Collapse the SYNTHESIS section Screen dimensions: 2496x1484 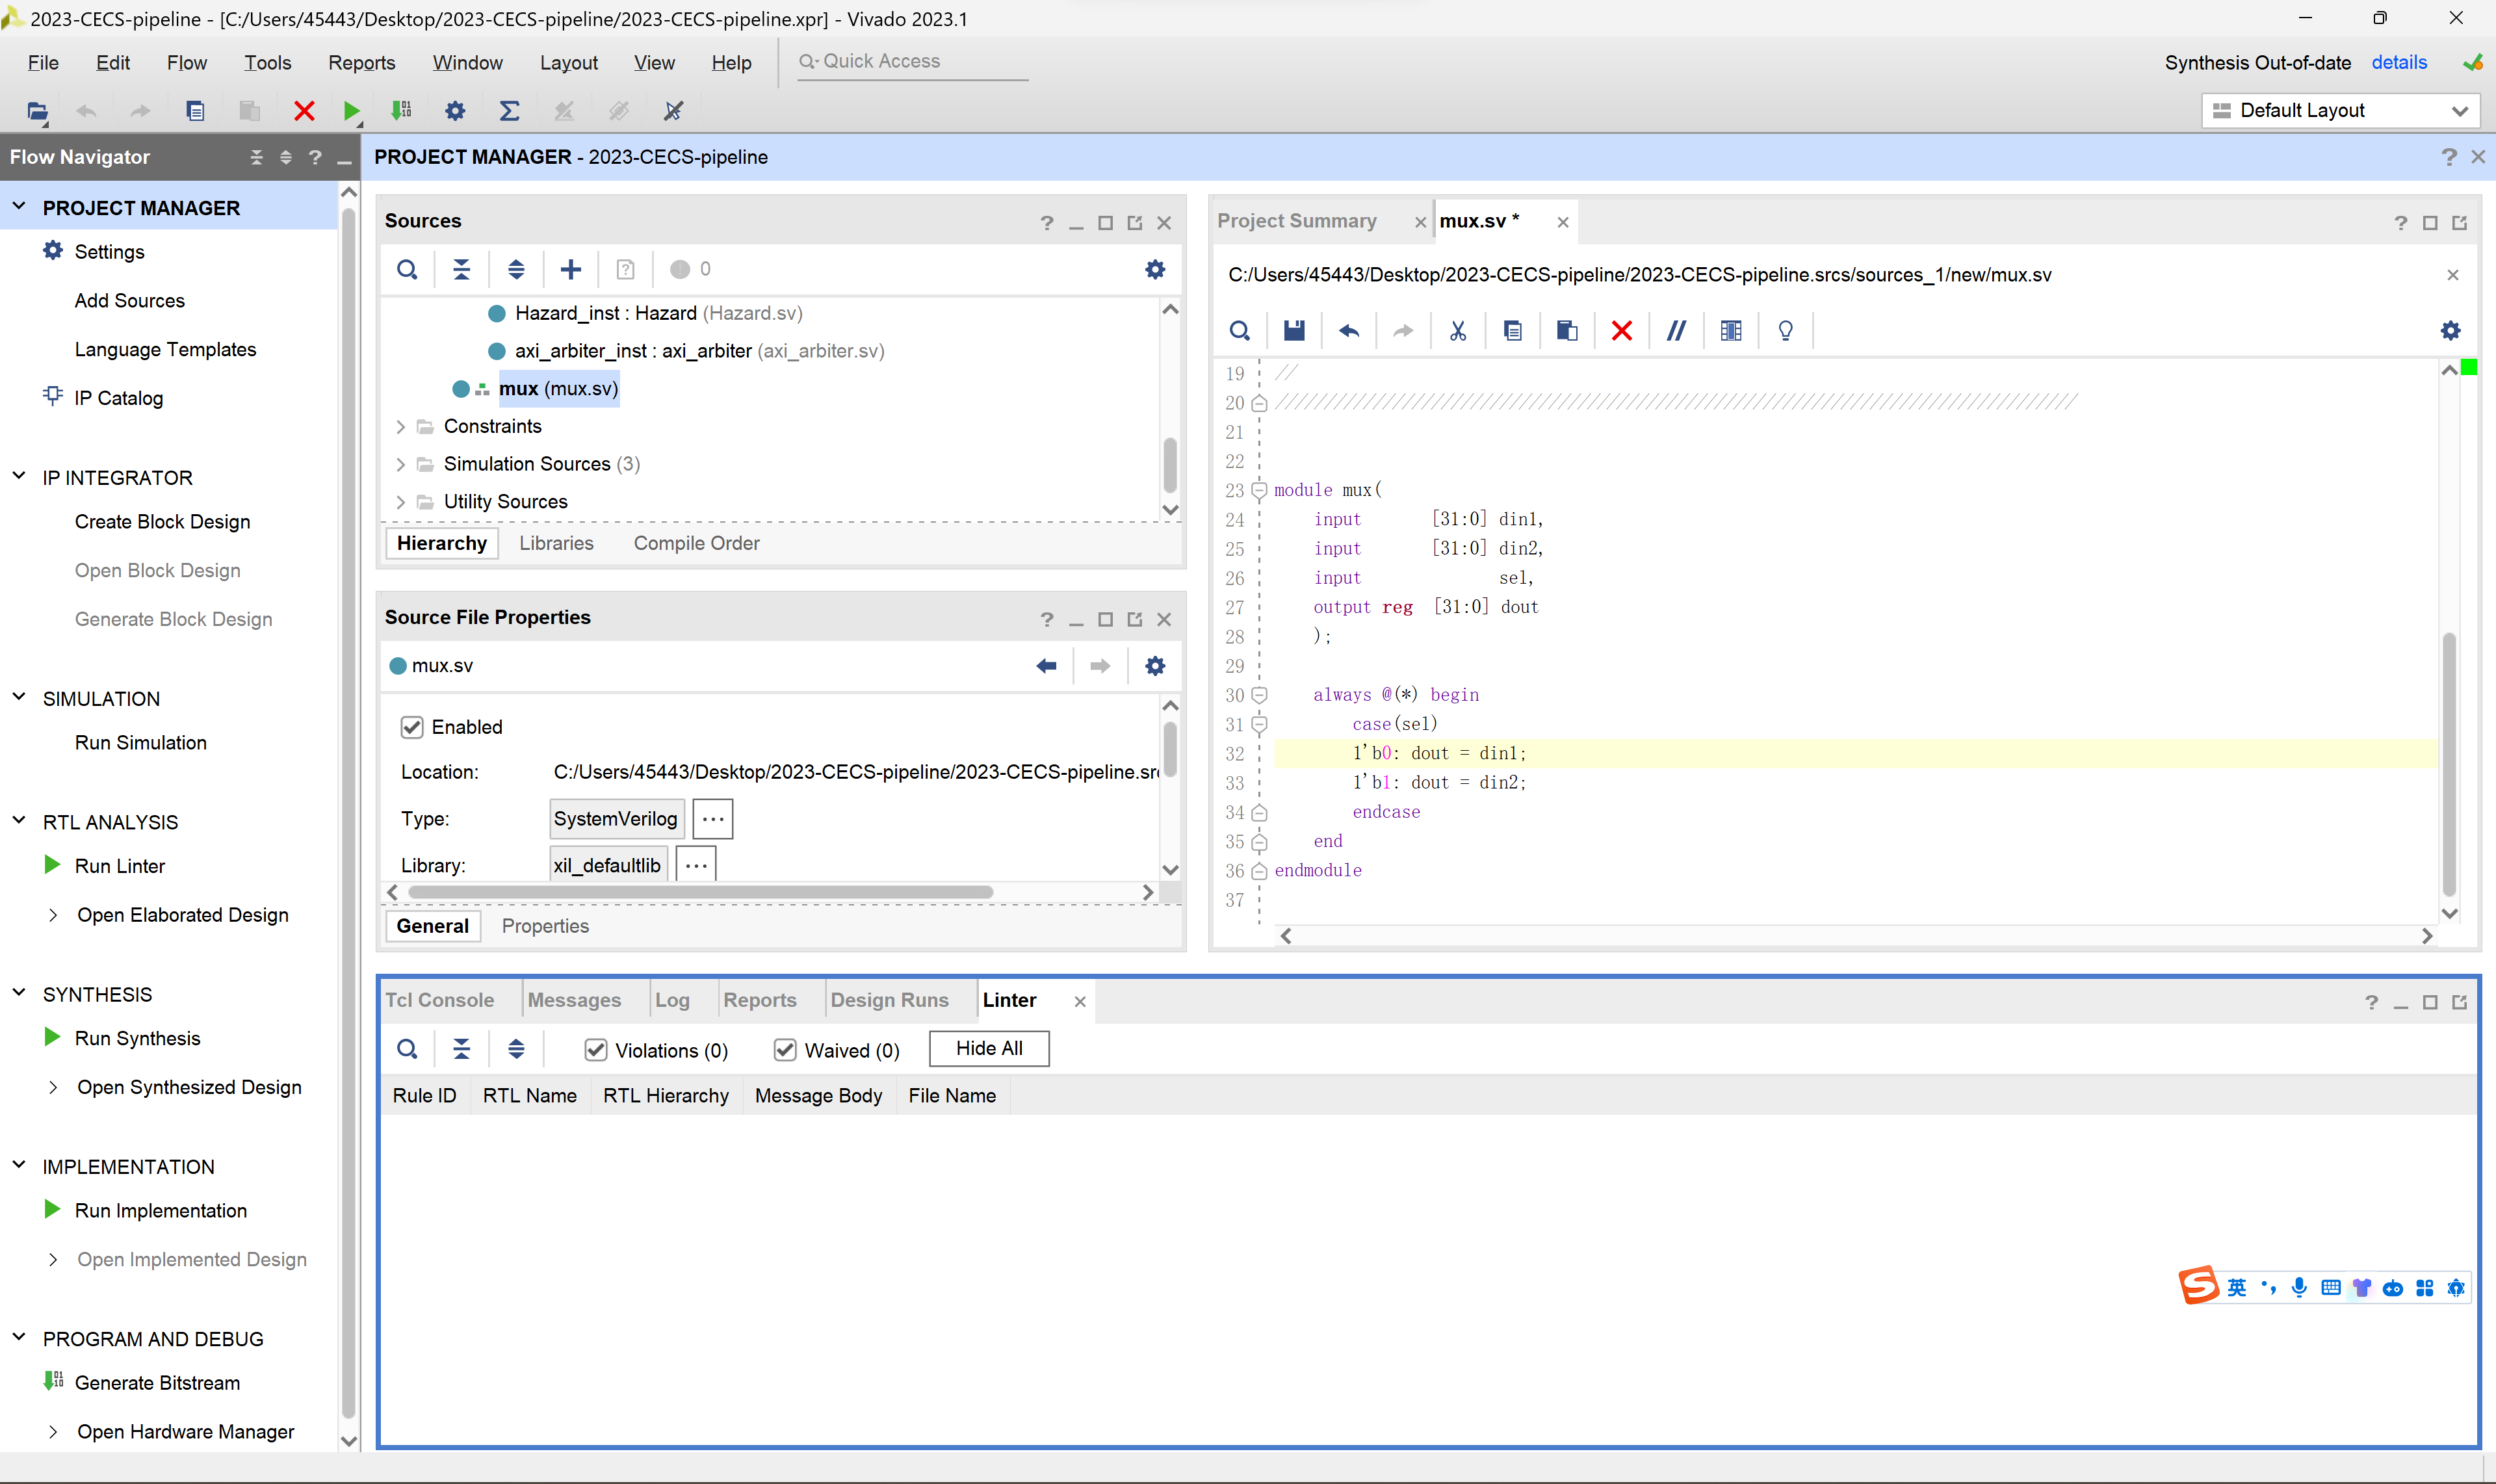pos(19,993)
